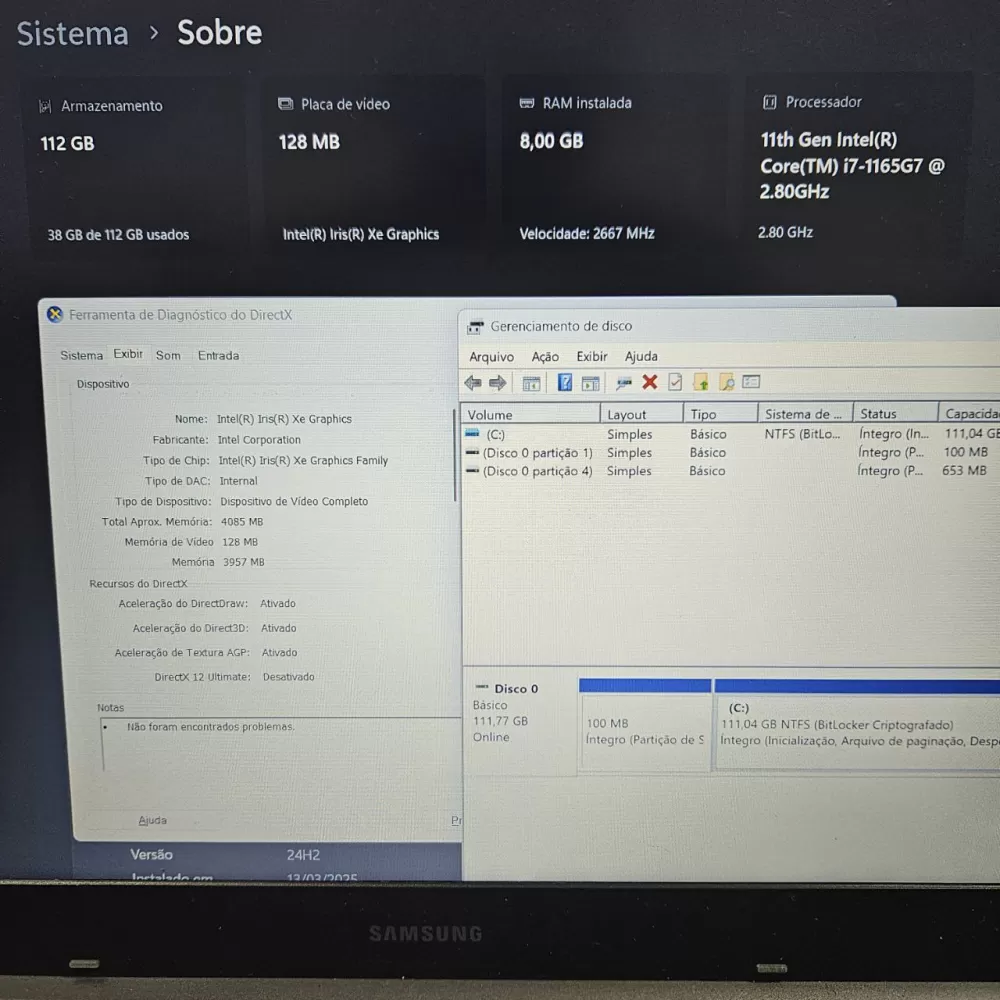Screen dimensions: 1000x1000
Task: Select the (C:) row in volume list
Action: pyautogui.click(x=731, y=434)
